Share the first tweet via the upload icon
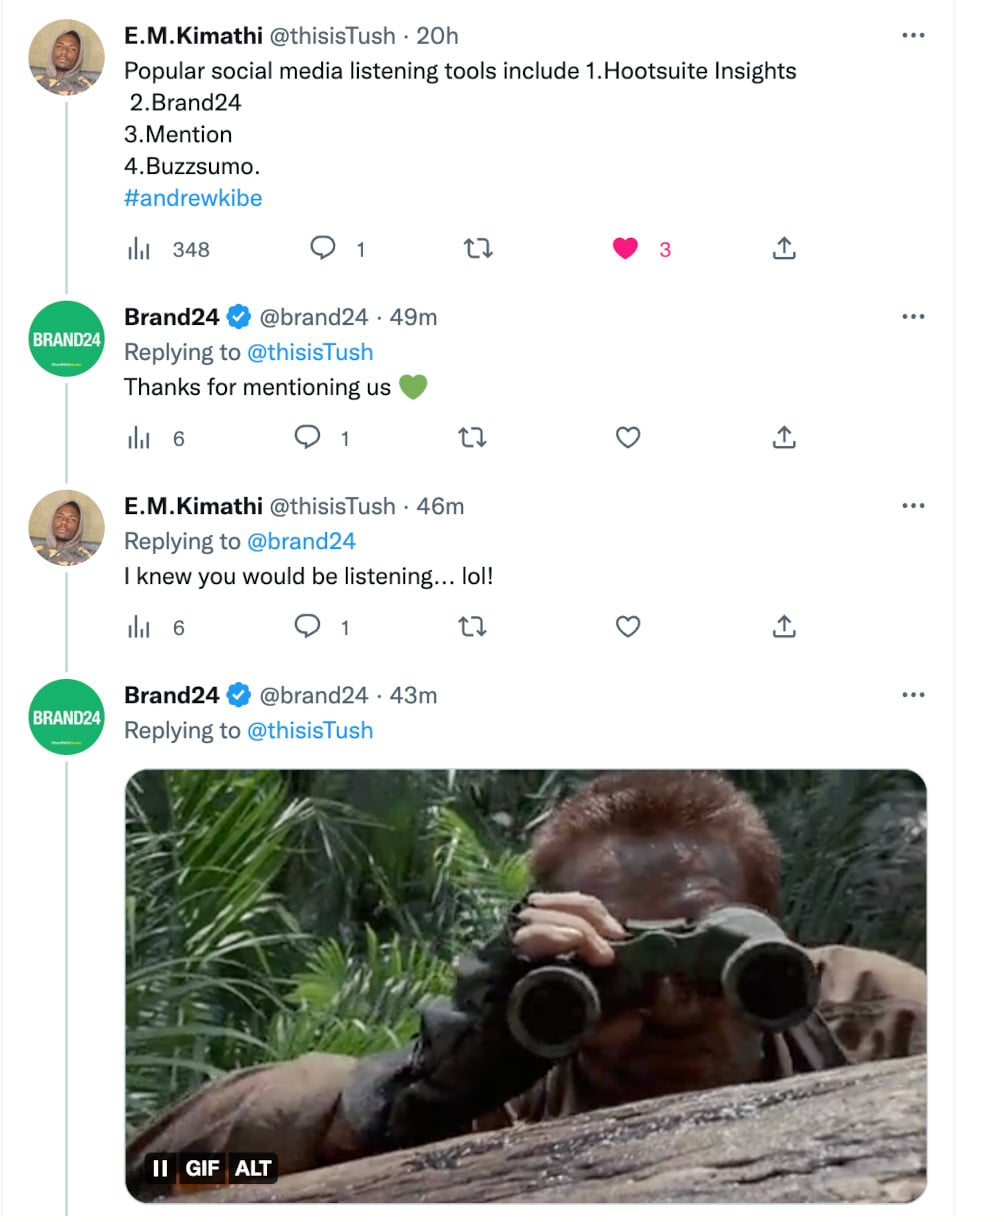 (784, 248)
